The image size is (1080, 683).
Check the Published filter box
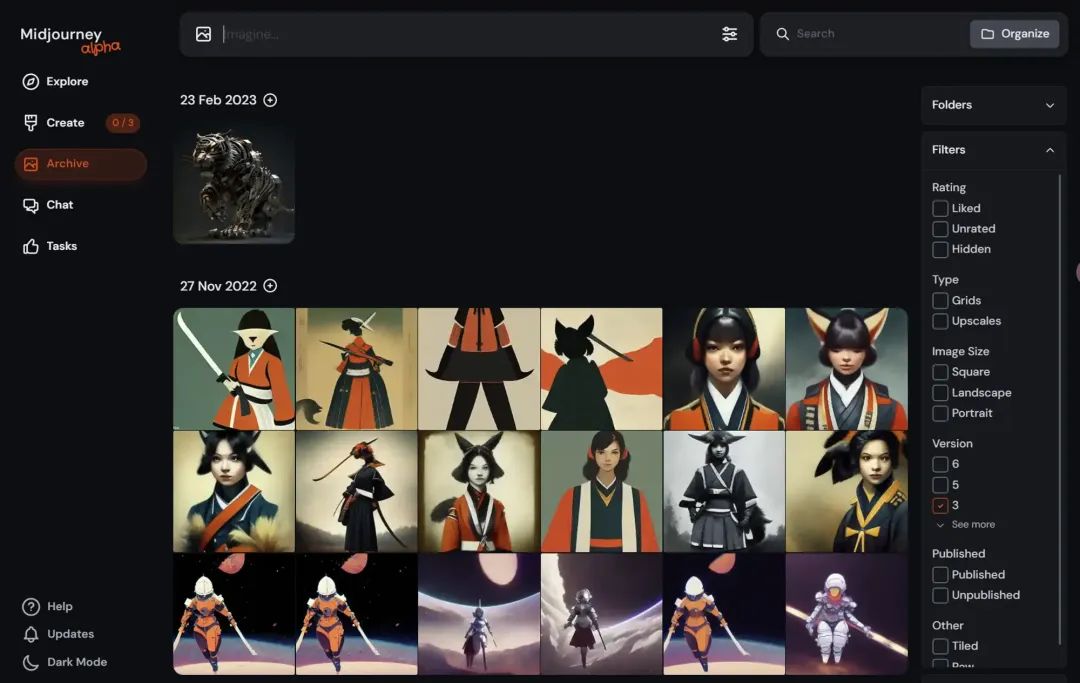(x=939, y=574)
